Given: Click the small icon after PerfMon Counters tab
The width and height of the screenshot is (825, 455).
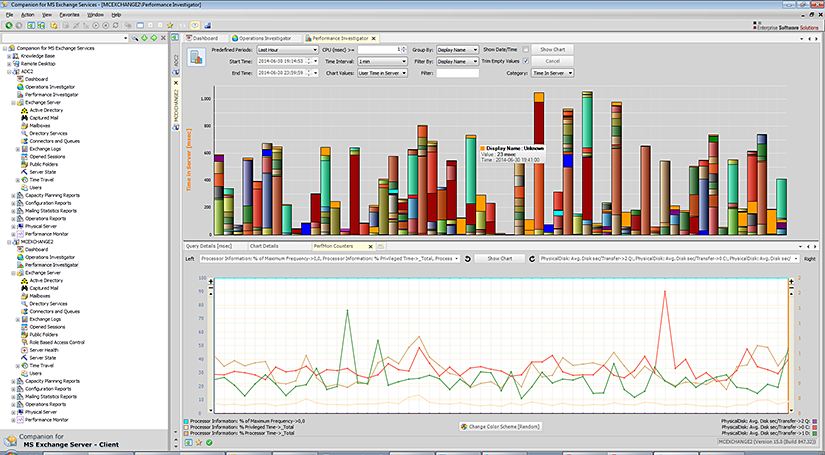Looking at the screenshot, I should tap(381, 246).
